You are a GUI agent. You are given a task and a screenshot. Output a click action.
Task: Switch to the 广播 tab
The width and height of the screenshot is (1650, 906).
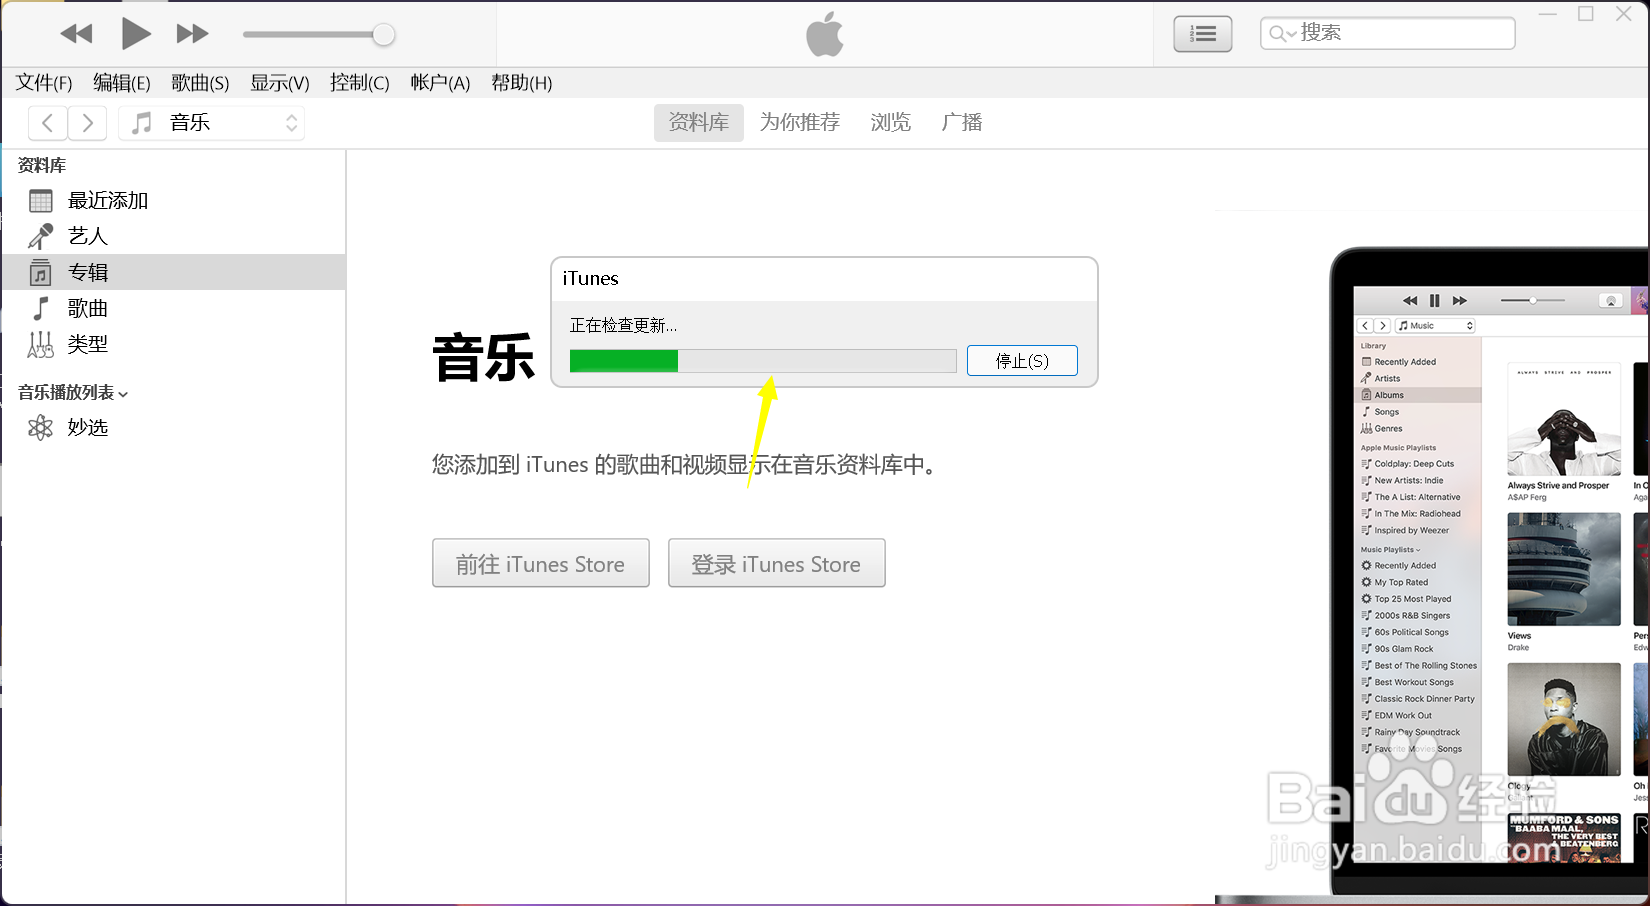962,123
